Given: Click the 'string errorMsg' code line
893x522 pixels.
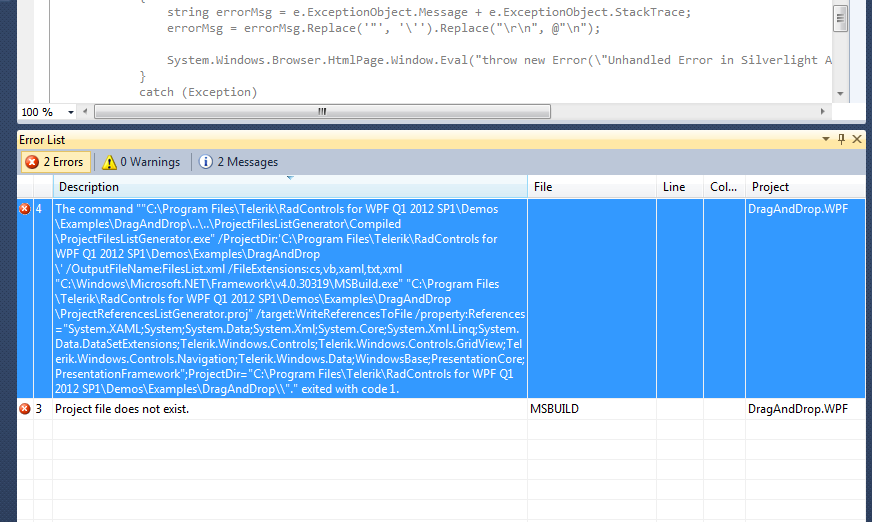Looking at the screenshot, I should tap(429, 12).
